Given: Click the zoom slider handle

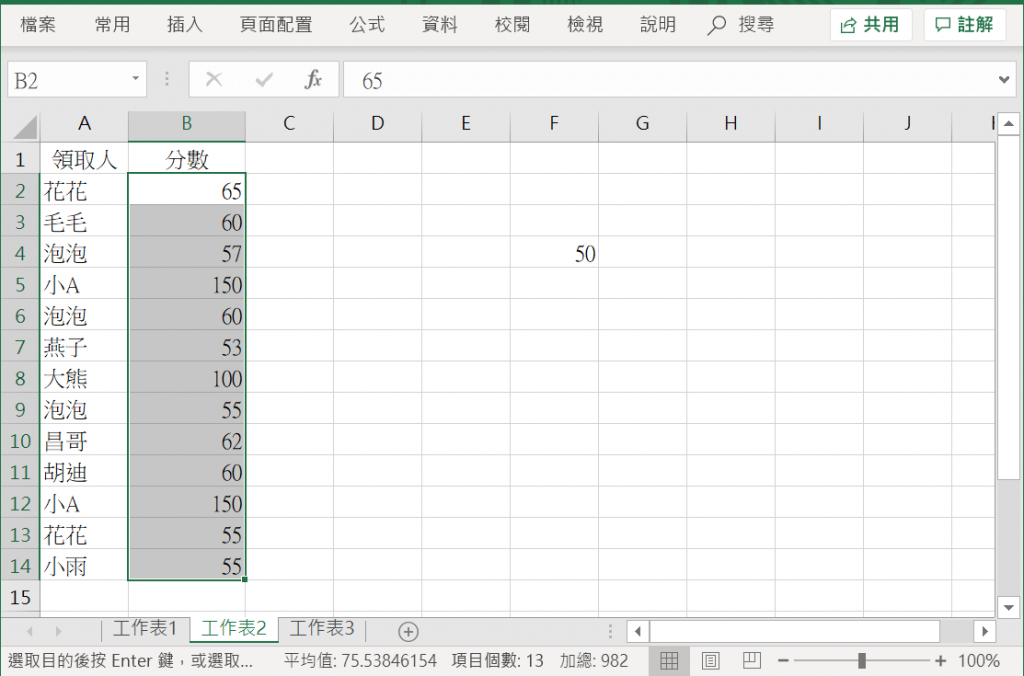Looking at the screenshot, I should coord(862,660).
